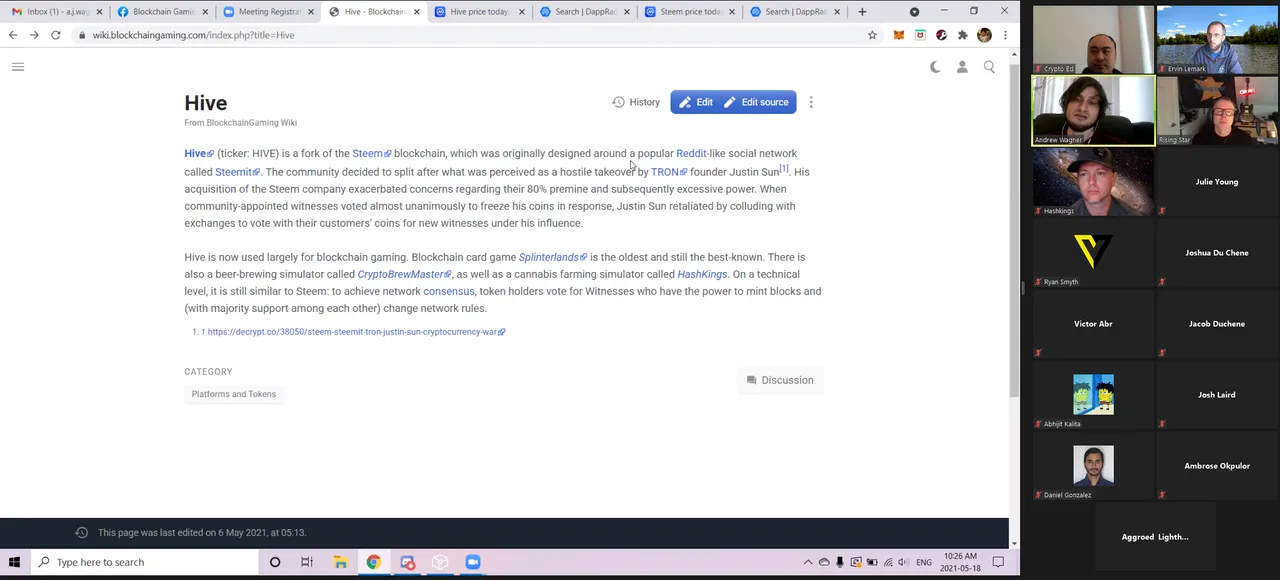The height and width of the screenshot is (580, 1280).
Task: Open Chrome three-dot menu
Action: 1005,35
